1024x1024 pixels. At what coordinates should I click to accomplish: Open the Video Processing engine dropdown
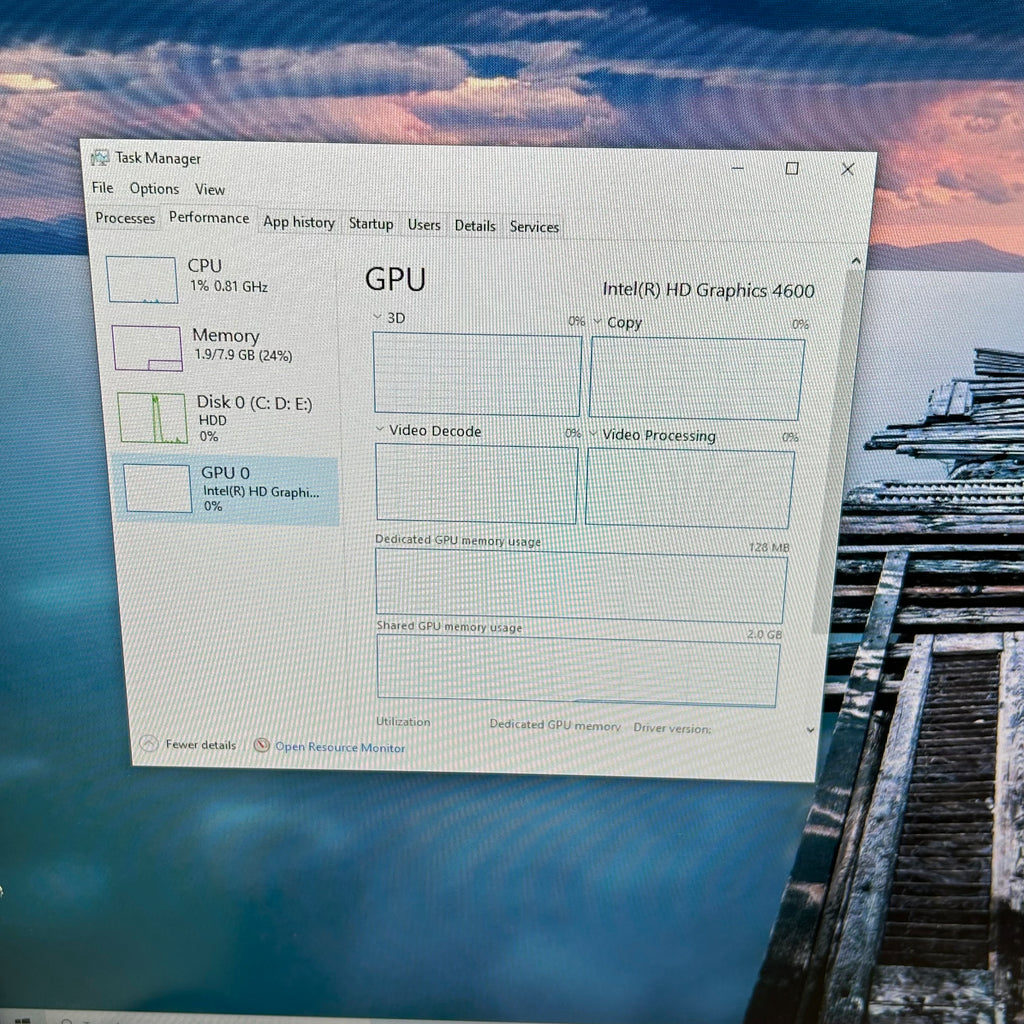[x=593, y=434]
